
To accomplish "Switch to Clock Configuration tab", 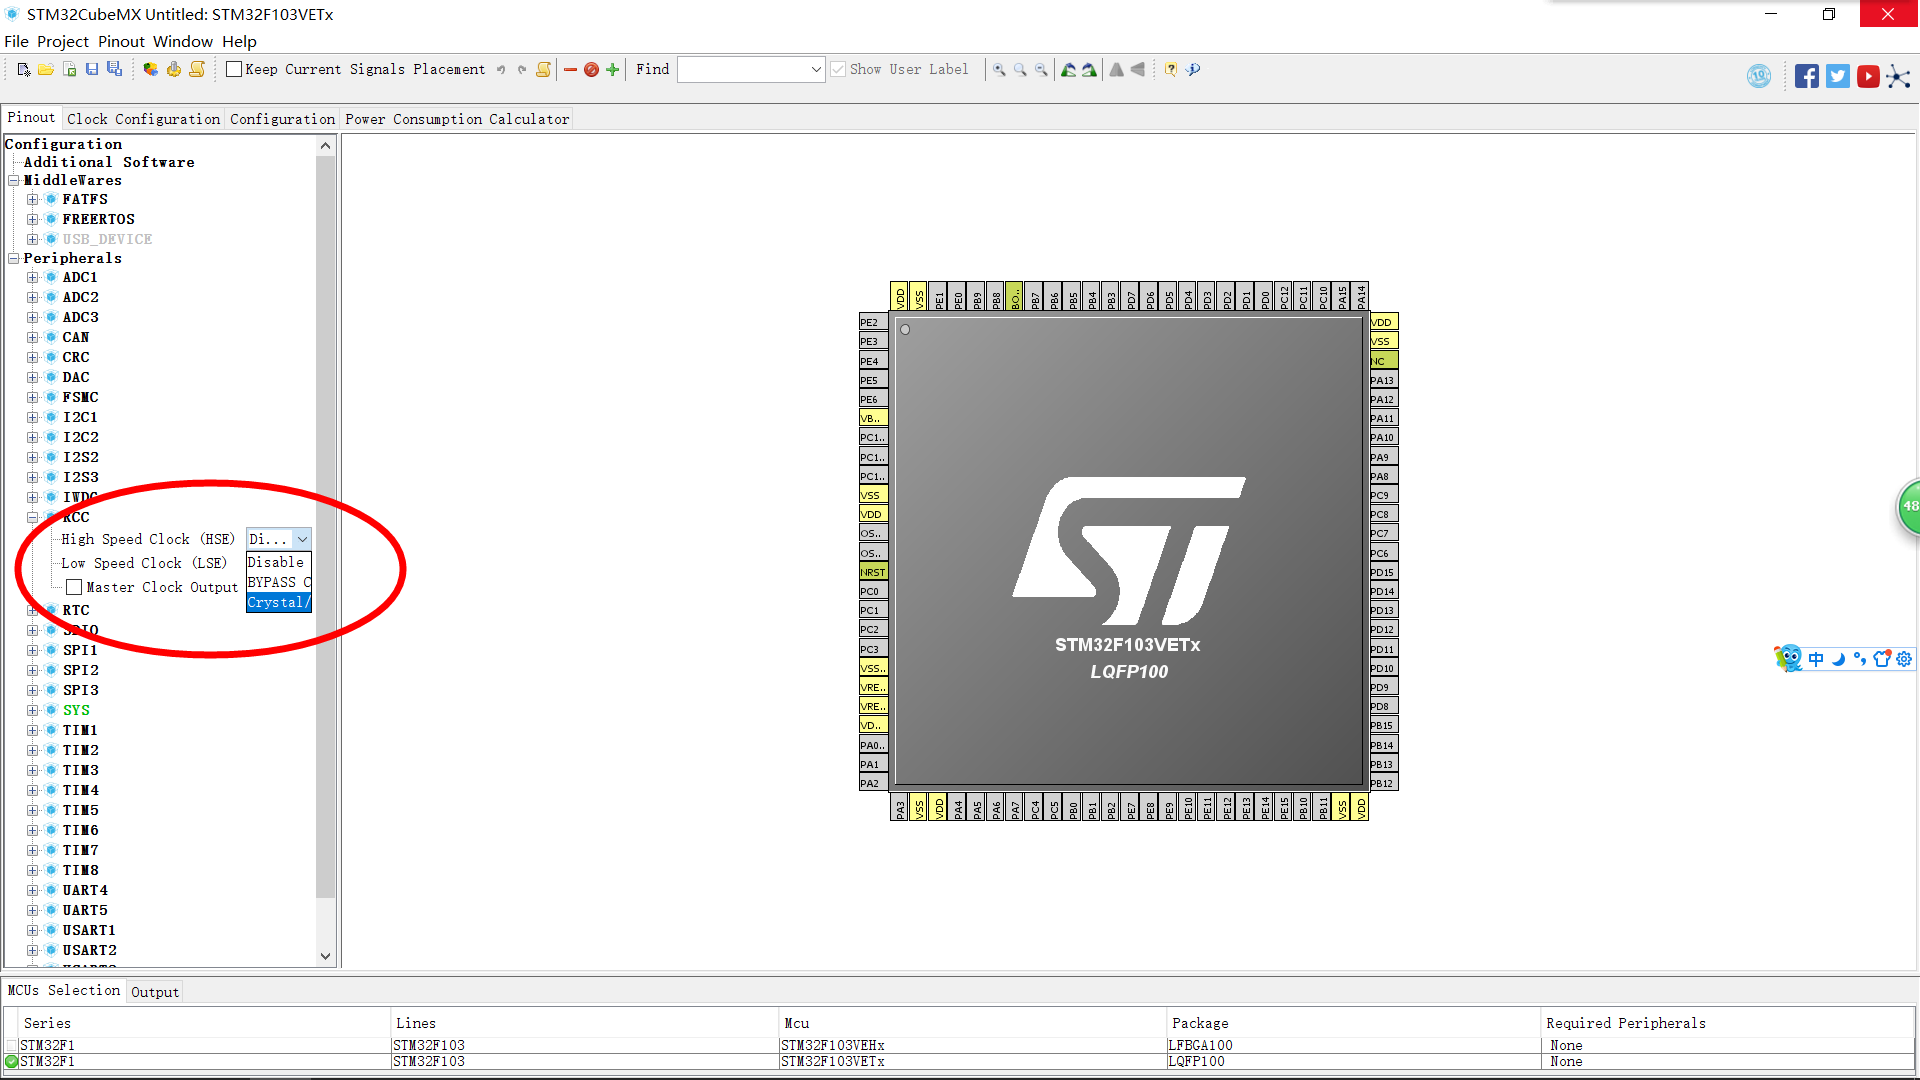I will click(144, 119).
